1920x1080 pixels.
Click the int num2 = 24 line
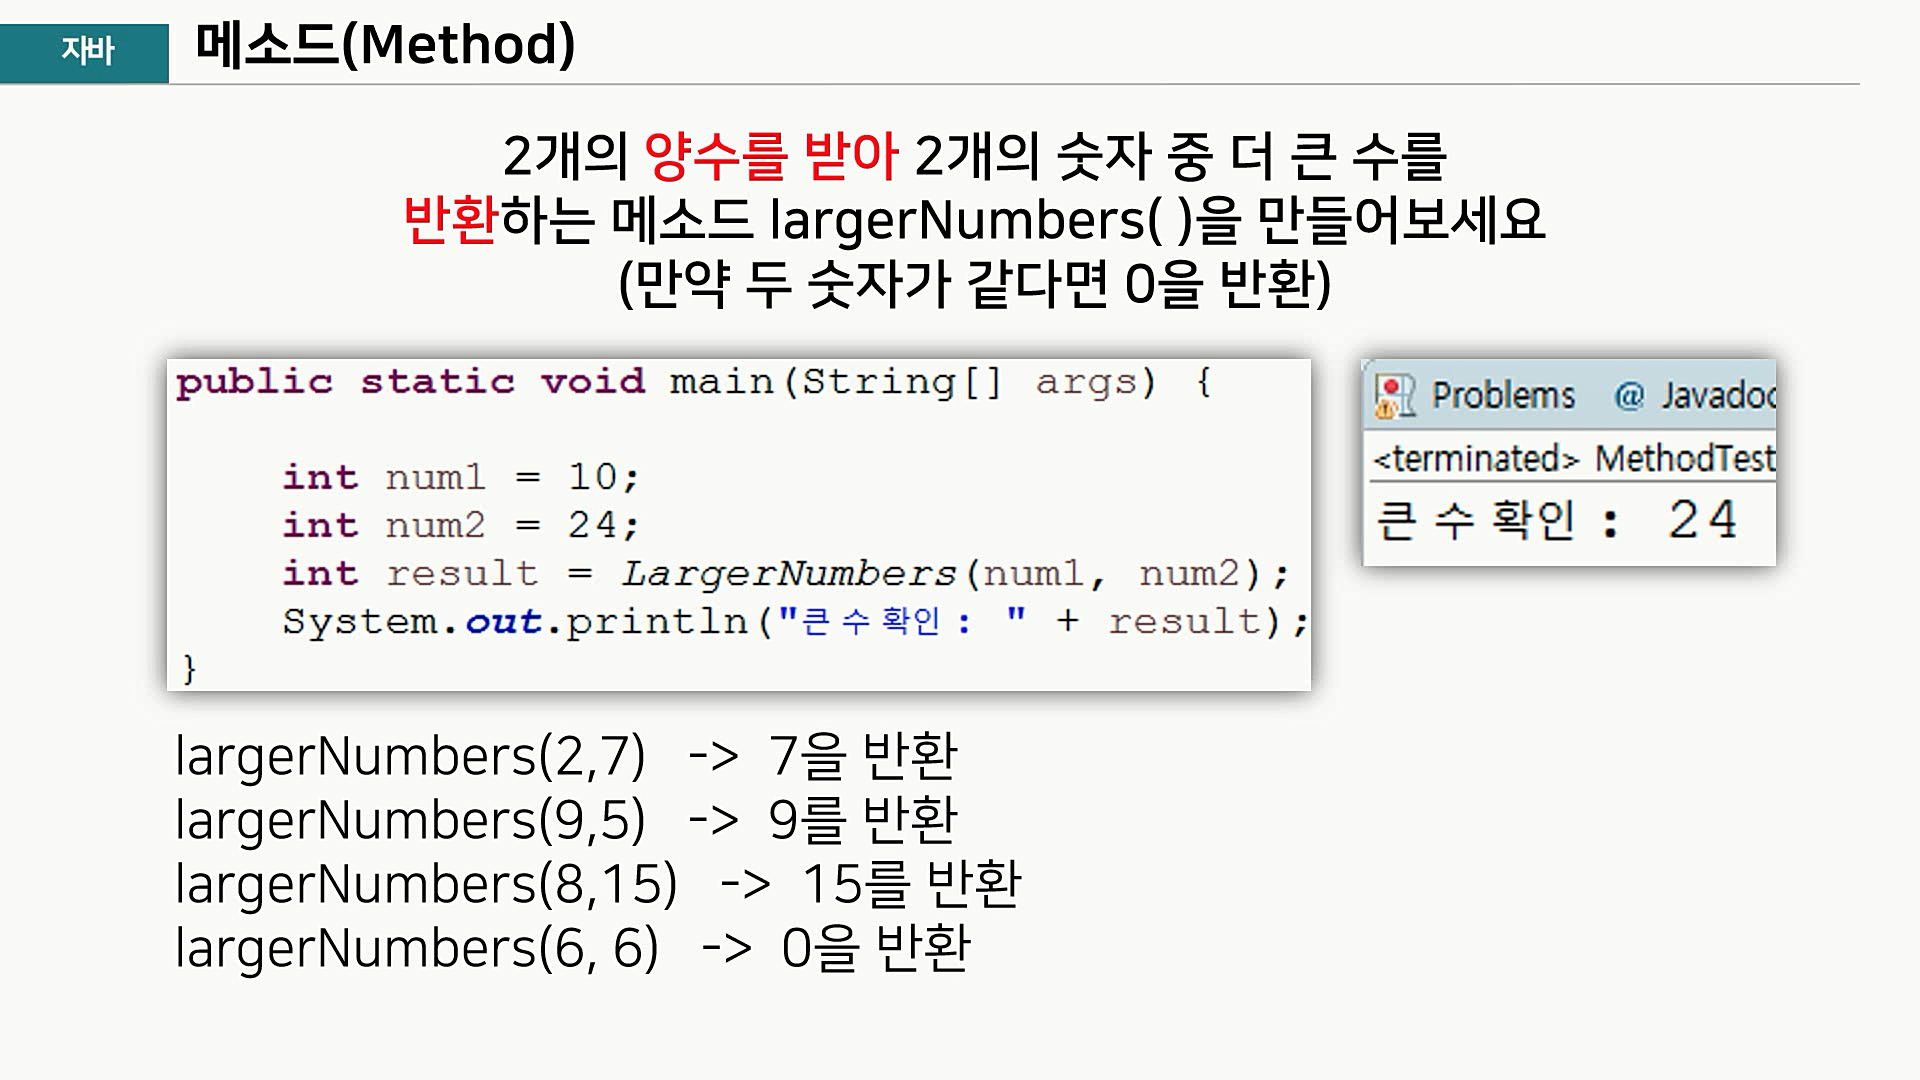(460, 526)
